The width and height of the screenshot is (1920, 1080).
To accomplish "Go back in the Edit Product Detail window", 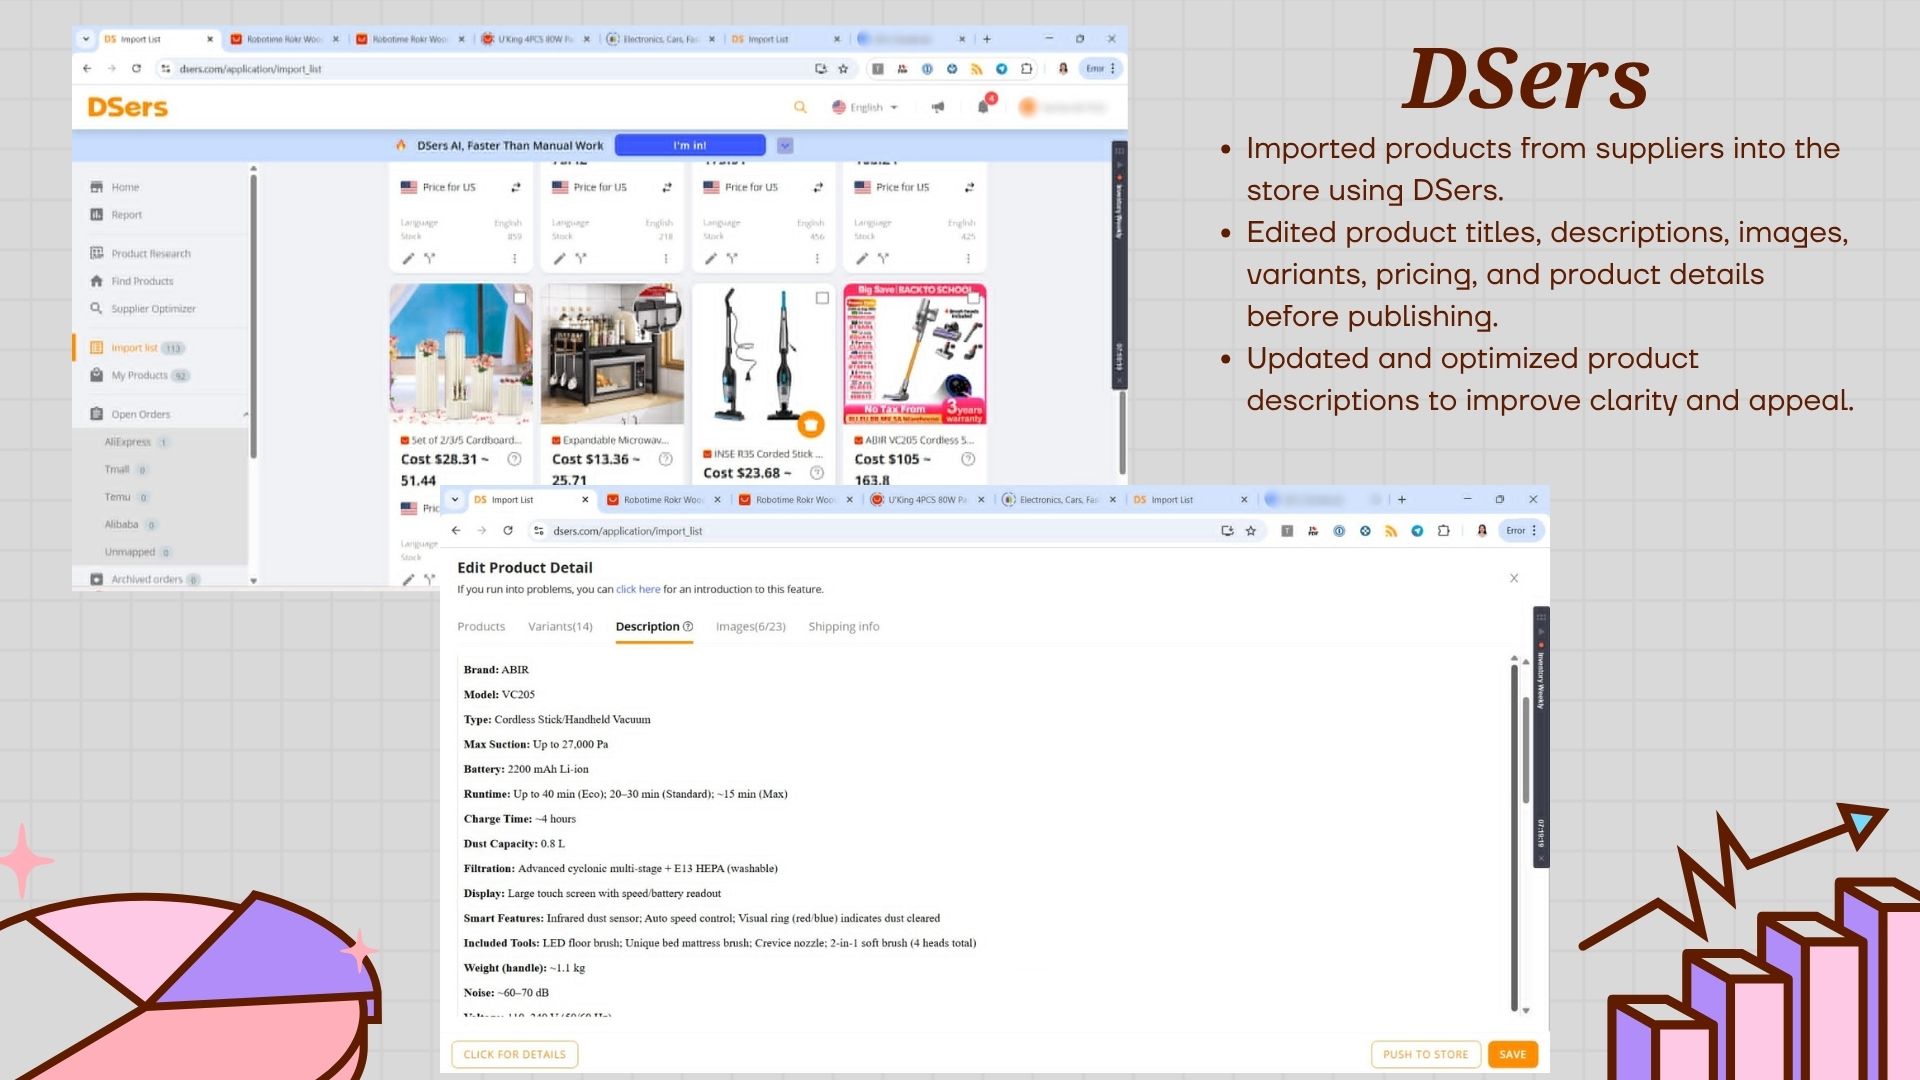I will (x=456, y=531).
